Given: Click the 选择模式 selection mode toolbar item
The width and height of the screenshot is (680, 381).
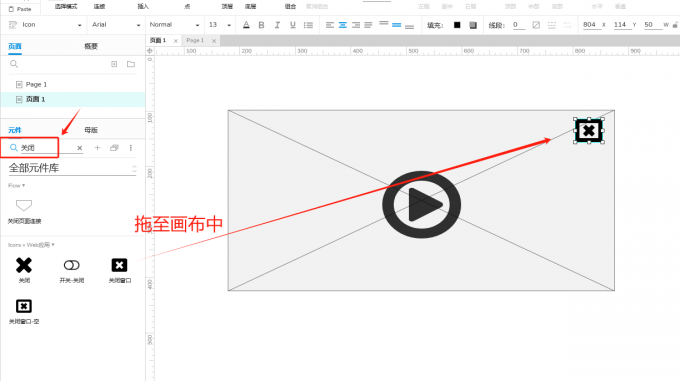Looking at the screenshot, I should point(66,7).
